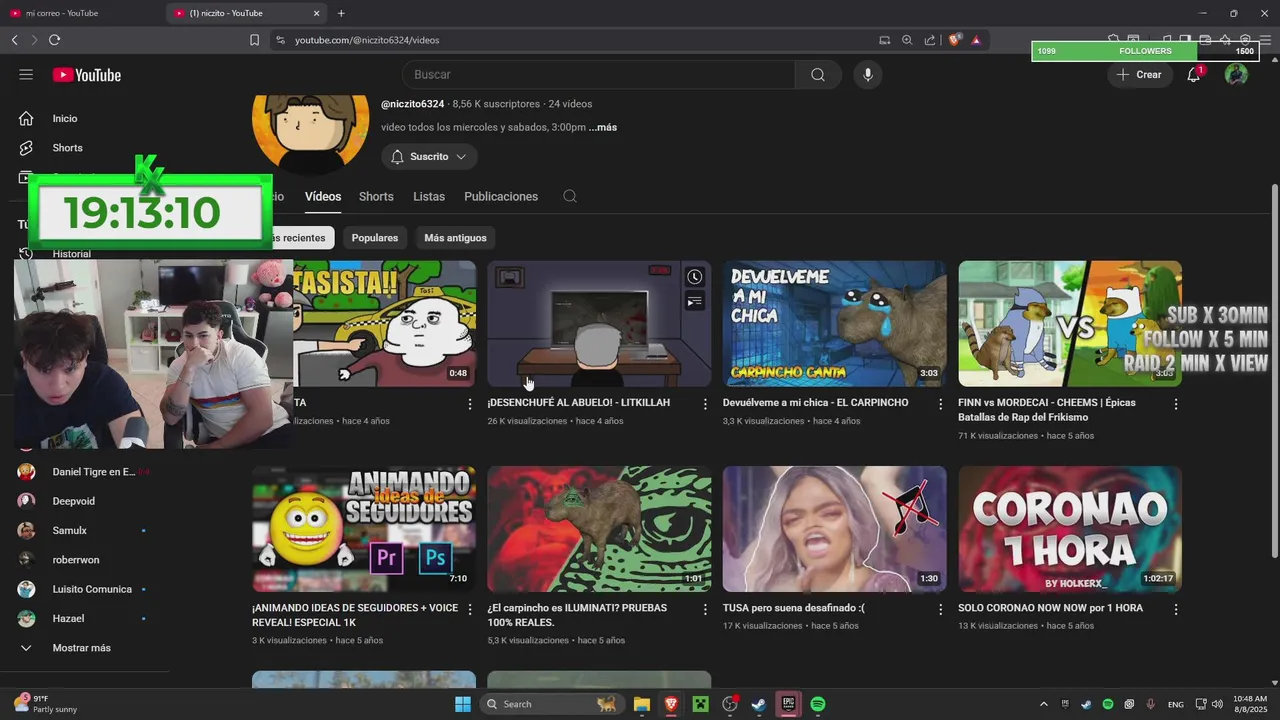Open CORONAO 1 HORA video thumbnail
The width and height of the screenshot is (1280, 720).
(x=1070, y=529)
